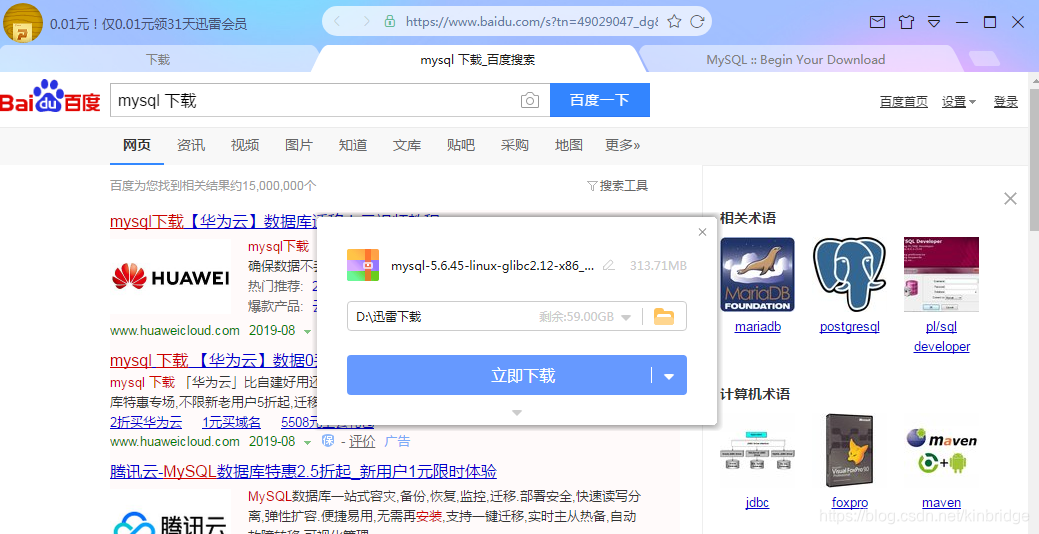Screen dimensions: 1039x534
Task: Go forward with the browser forward arrow
Action: [365, 22]
